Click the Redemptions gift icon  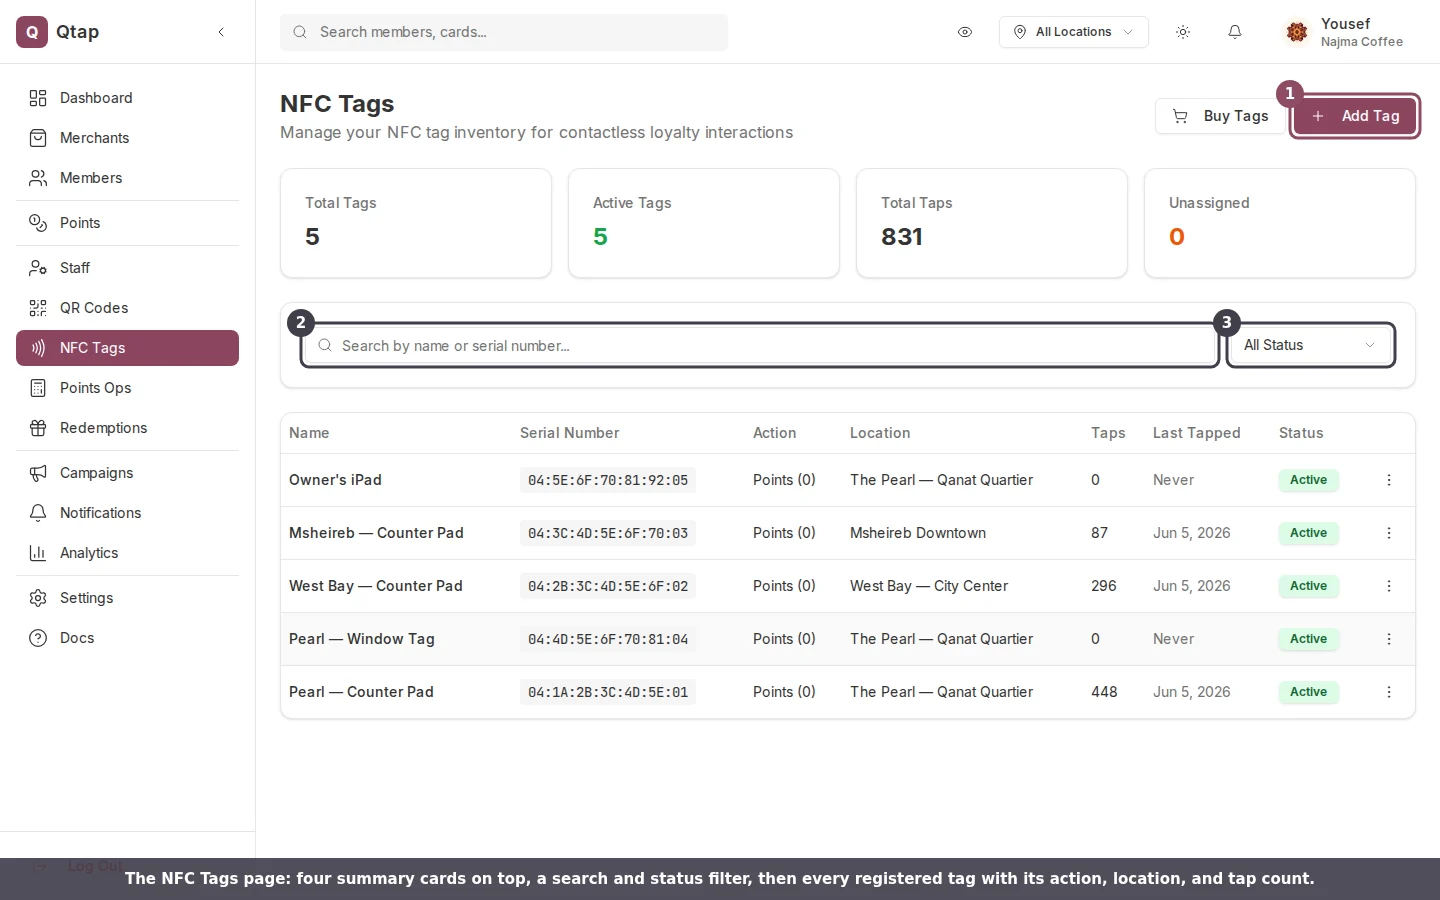(38, 428)
